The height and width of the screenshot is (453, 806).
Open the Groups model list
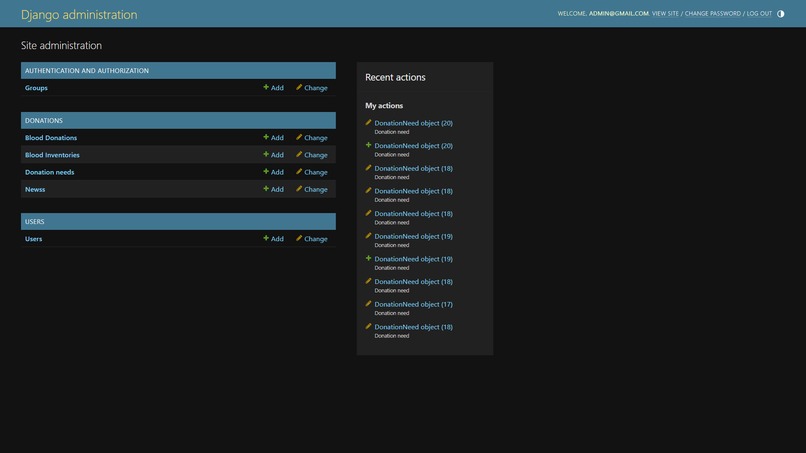click(x=36, y=88)
